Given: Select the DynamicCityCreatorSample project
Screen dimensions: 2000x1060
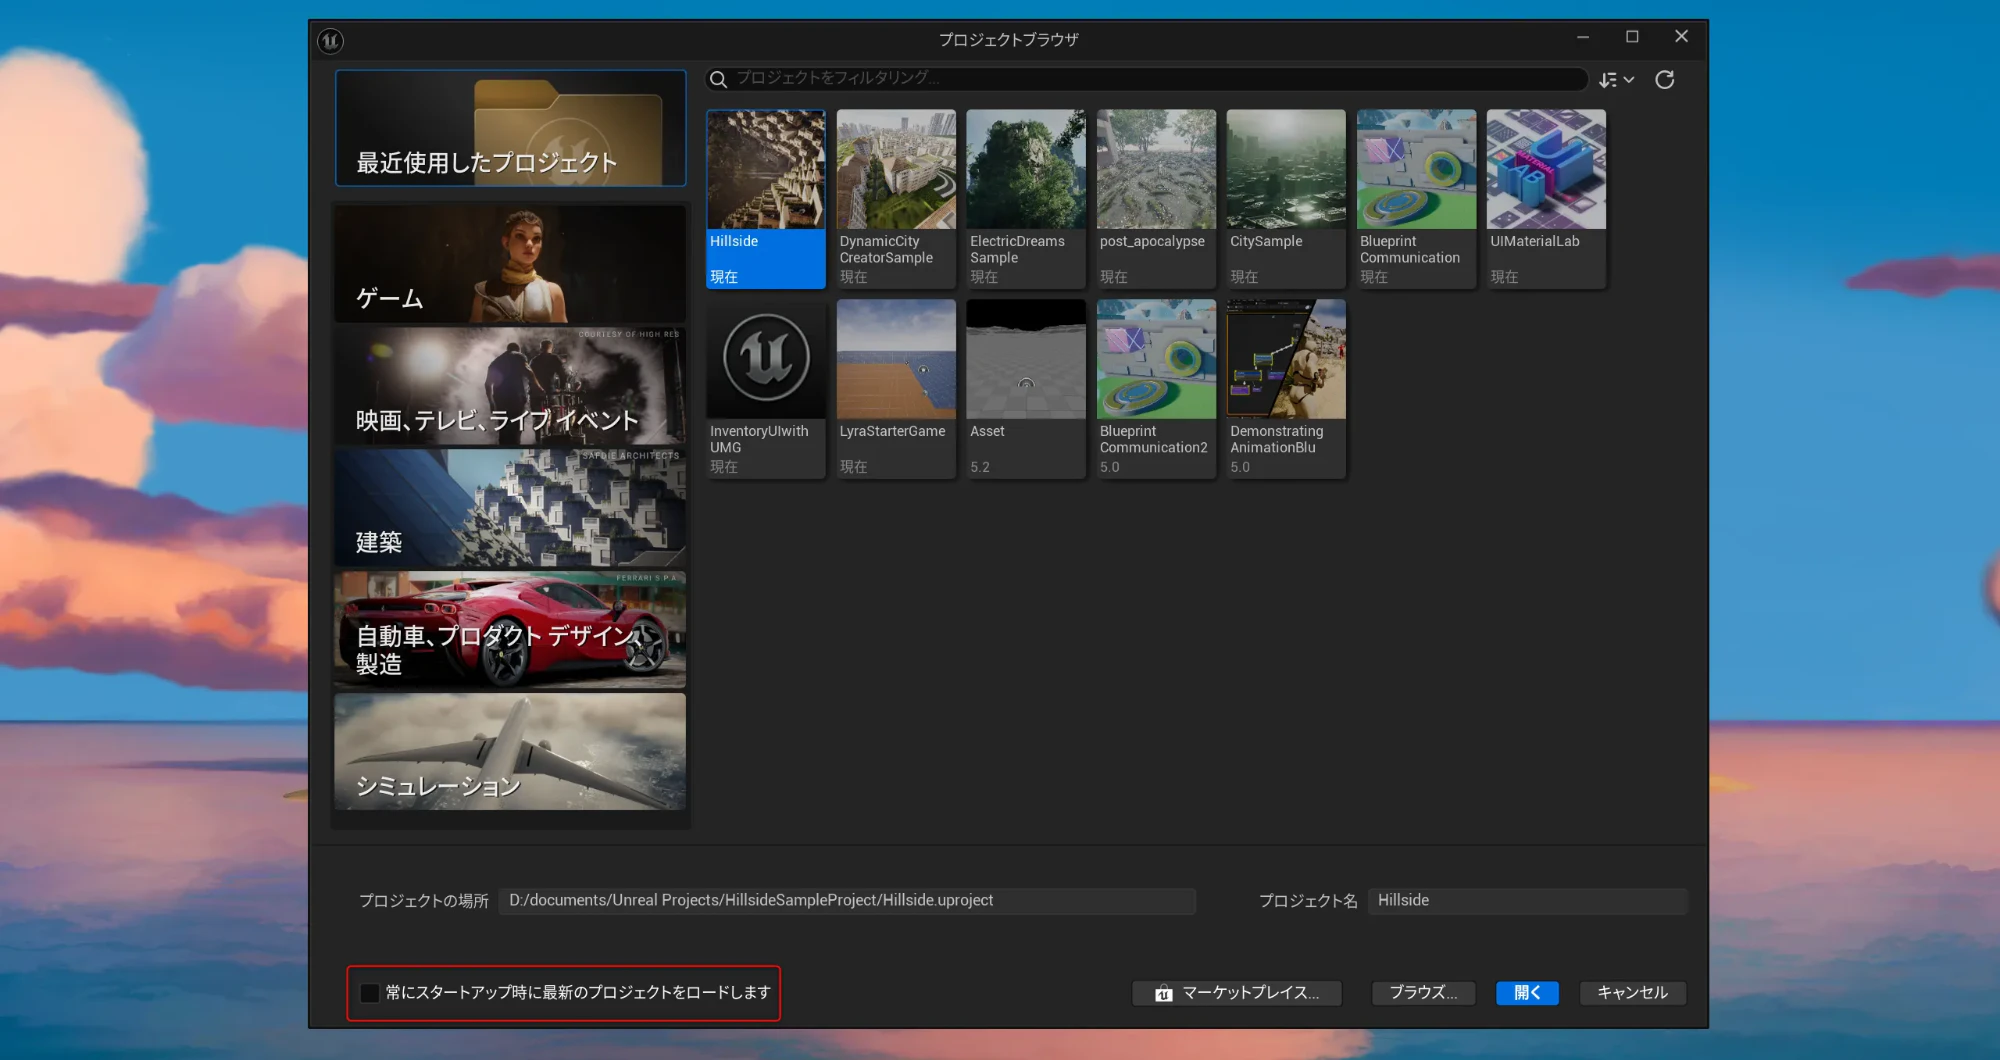Looking at the screenshot, I should (x=896, y=199).
